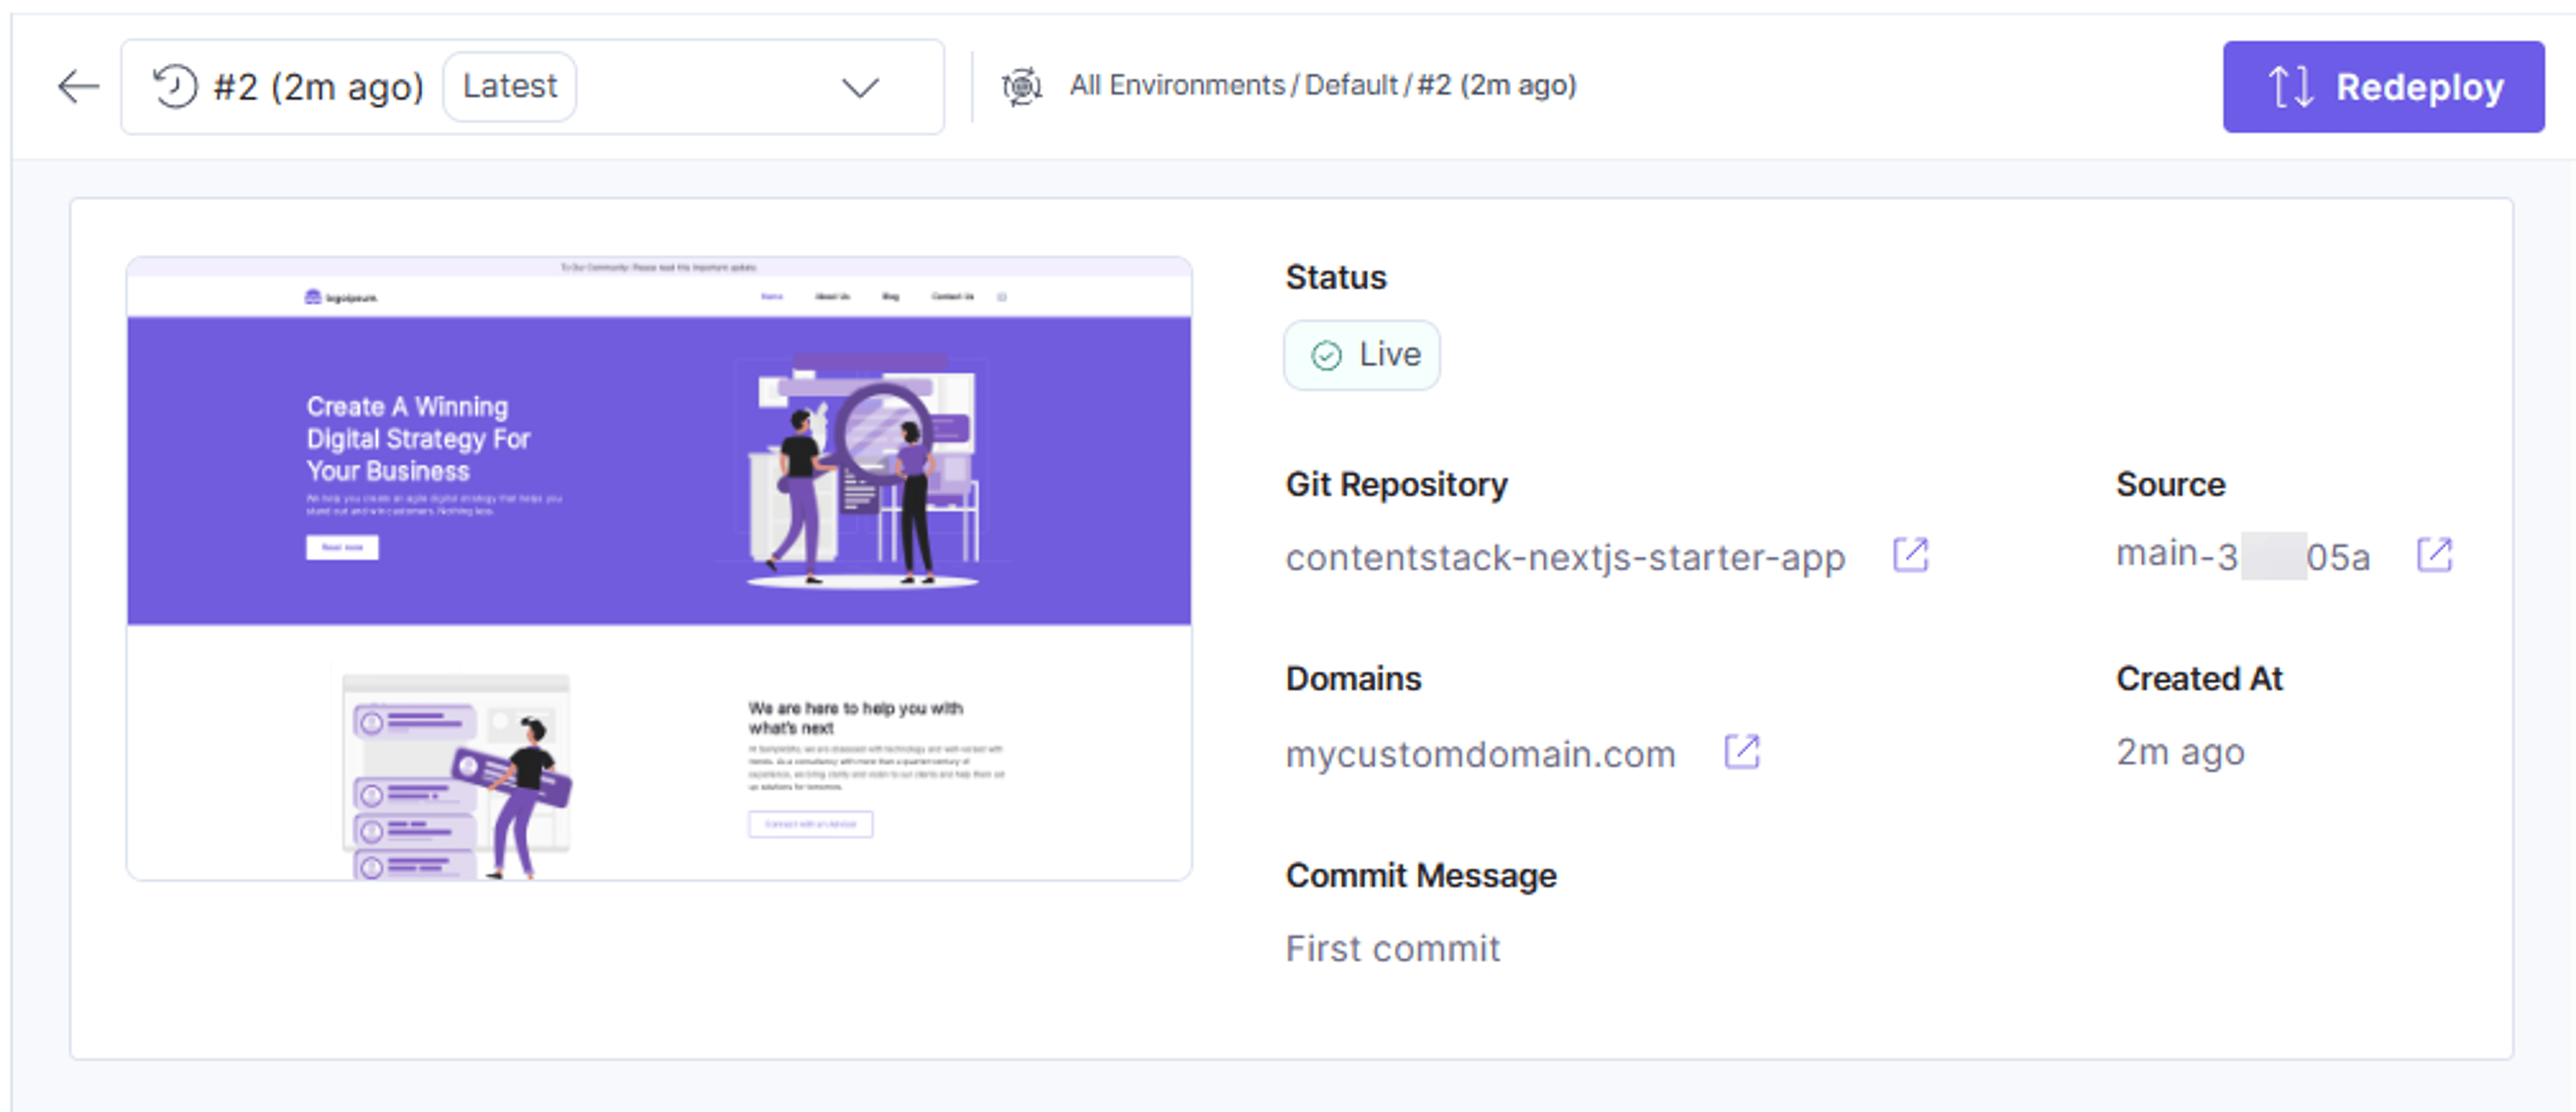Click the back arrow icon
Image resolution: width=2576 pixels, height=1112 pixels.
[x=78, y=87]
